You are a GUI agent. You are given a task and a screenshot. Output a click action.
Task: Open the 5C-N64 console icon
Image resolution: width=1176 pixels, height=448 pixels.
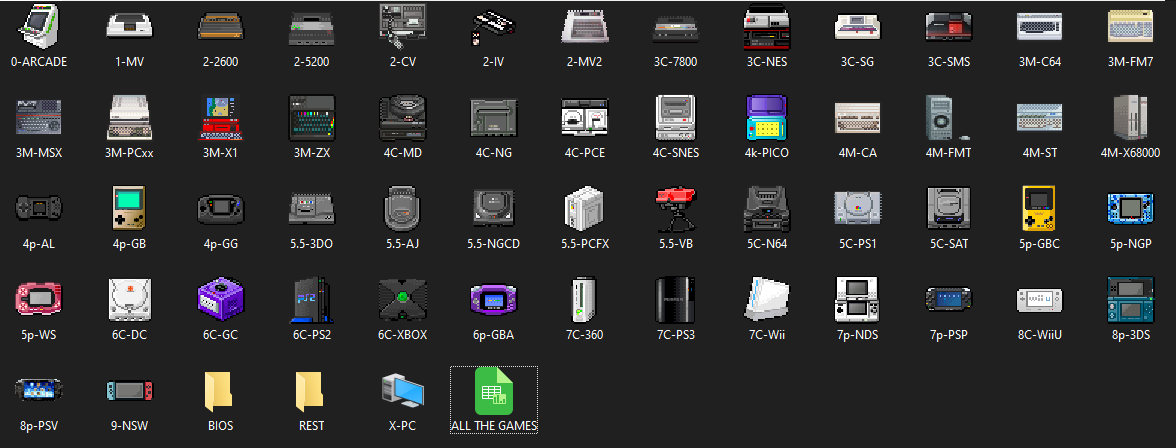pos(766,209)
